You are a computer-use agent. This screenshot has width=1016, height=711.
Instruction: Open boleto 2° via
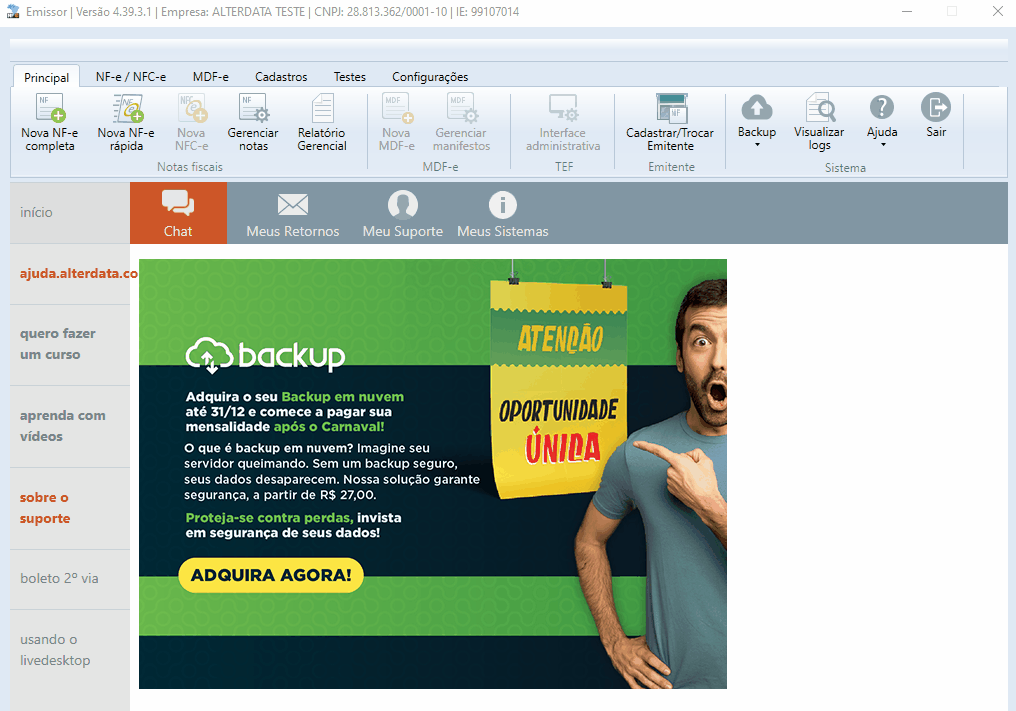coord(70,579)
